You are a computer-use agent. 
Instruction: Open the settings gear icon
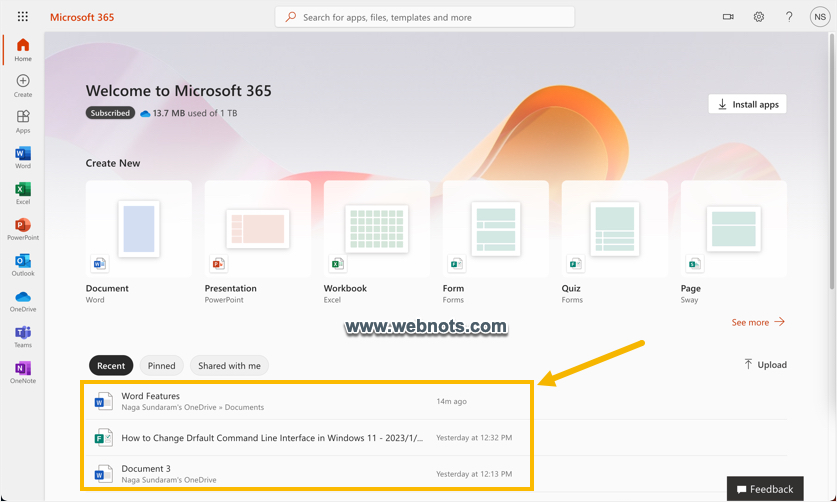click(x=759, y=17)
